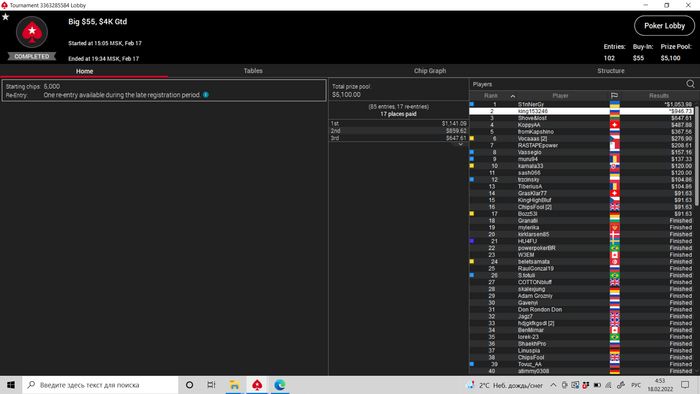Select player row Don Rondon Don
This screenshot has height=394, width=700.
coord(582,310)
